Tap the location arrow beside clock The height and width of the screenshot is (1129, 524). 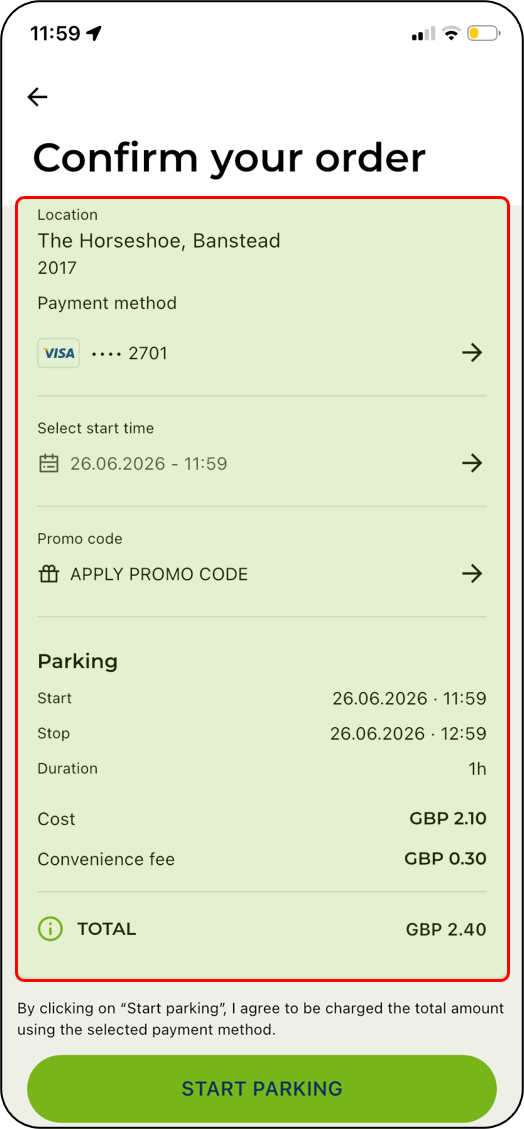(x=94, y=34)
